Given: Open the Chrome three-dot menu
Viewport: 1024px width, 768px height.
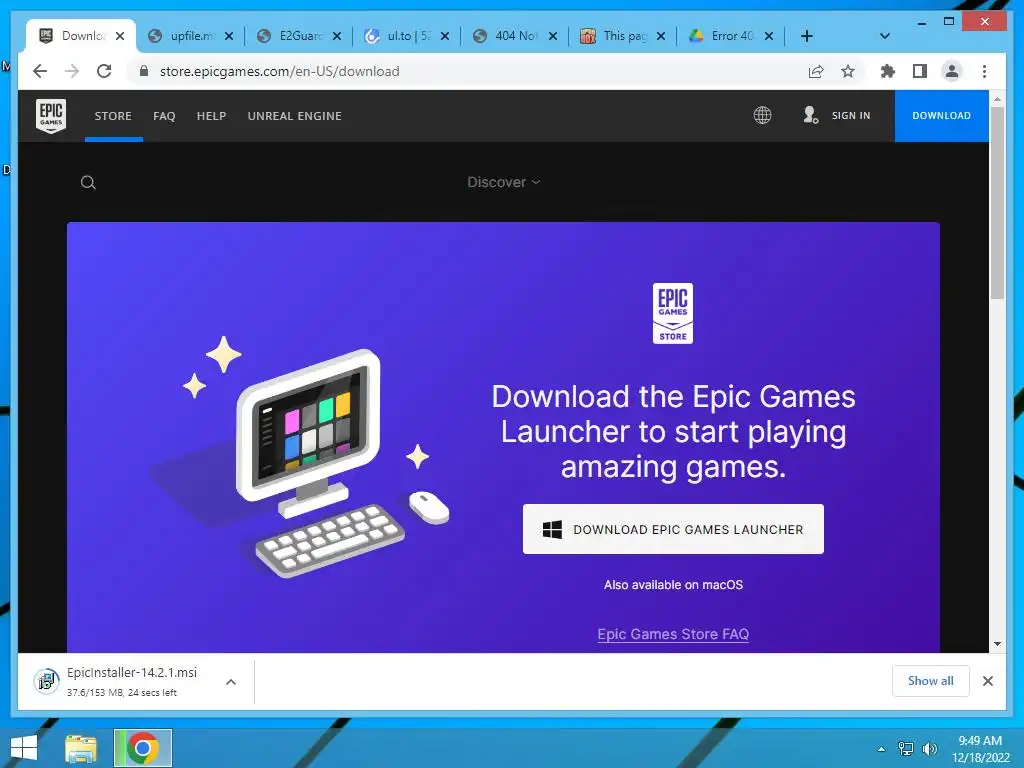Looking at the screenshot, I should [x=984, y=71].
